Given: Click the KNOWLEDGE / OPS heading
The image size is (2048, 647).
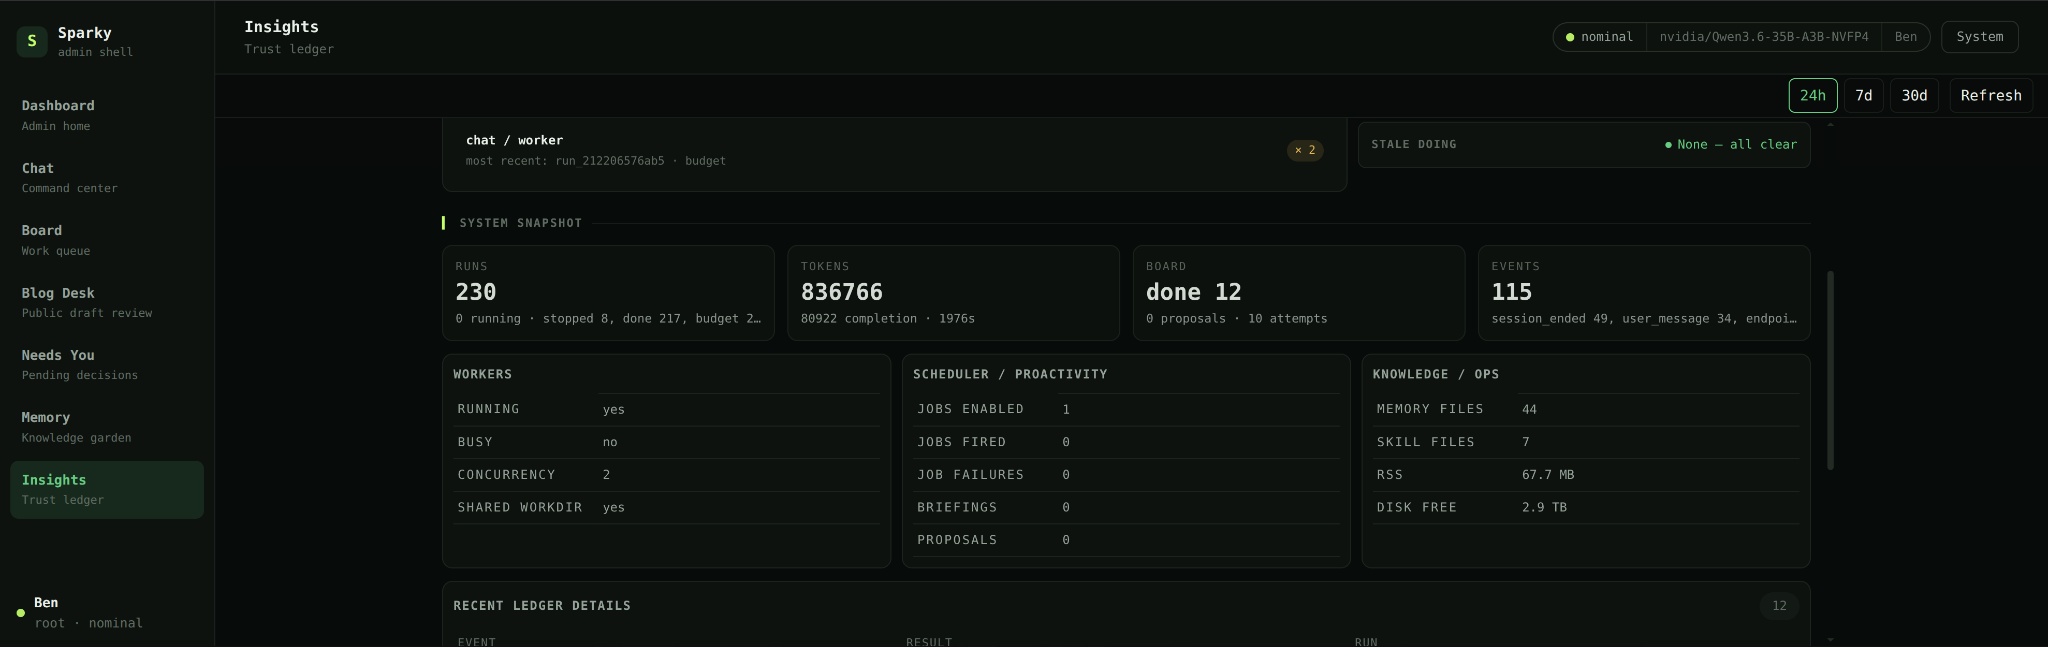Looking at the screenshot, I should tap(1436, 374).
